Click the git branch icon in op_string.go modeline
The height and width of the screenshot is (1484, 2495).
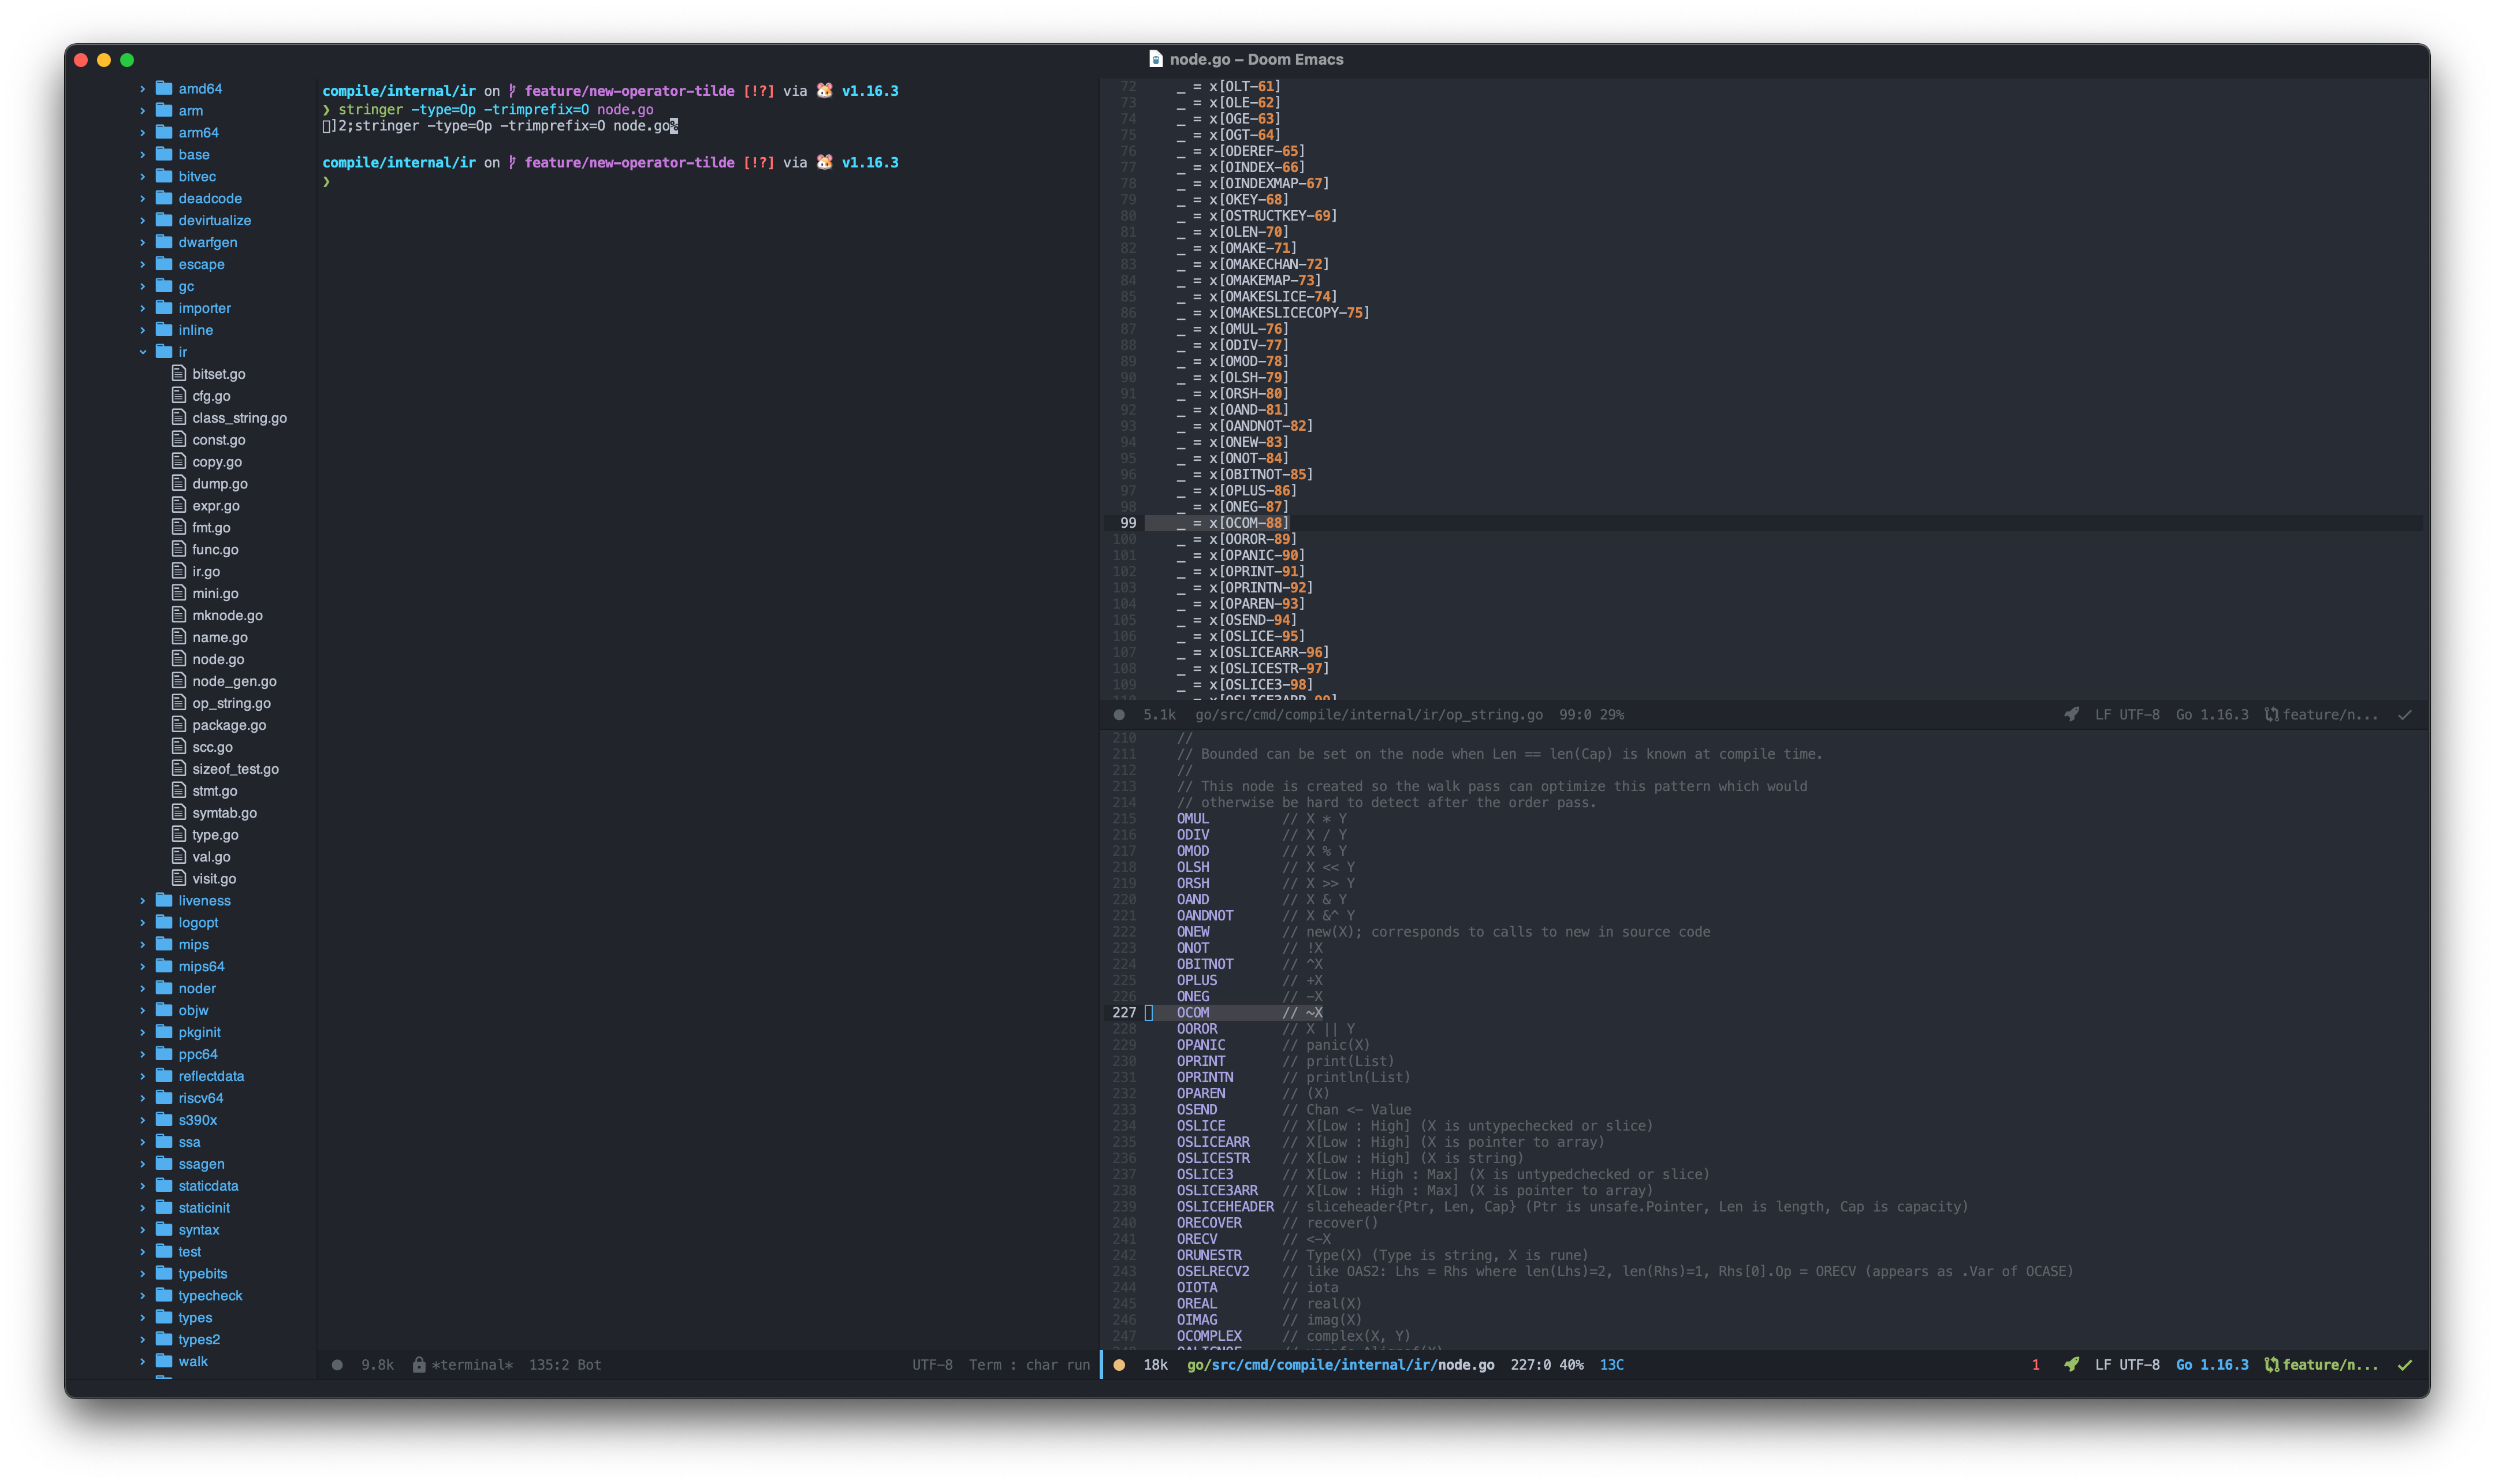(2272, 715)
